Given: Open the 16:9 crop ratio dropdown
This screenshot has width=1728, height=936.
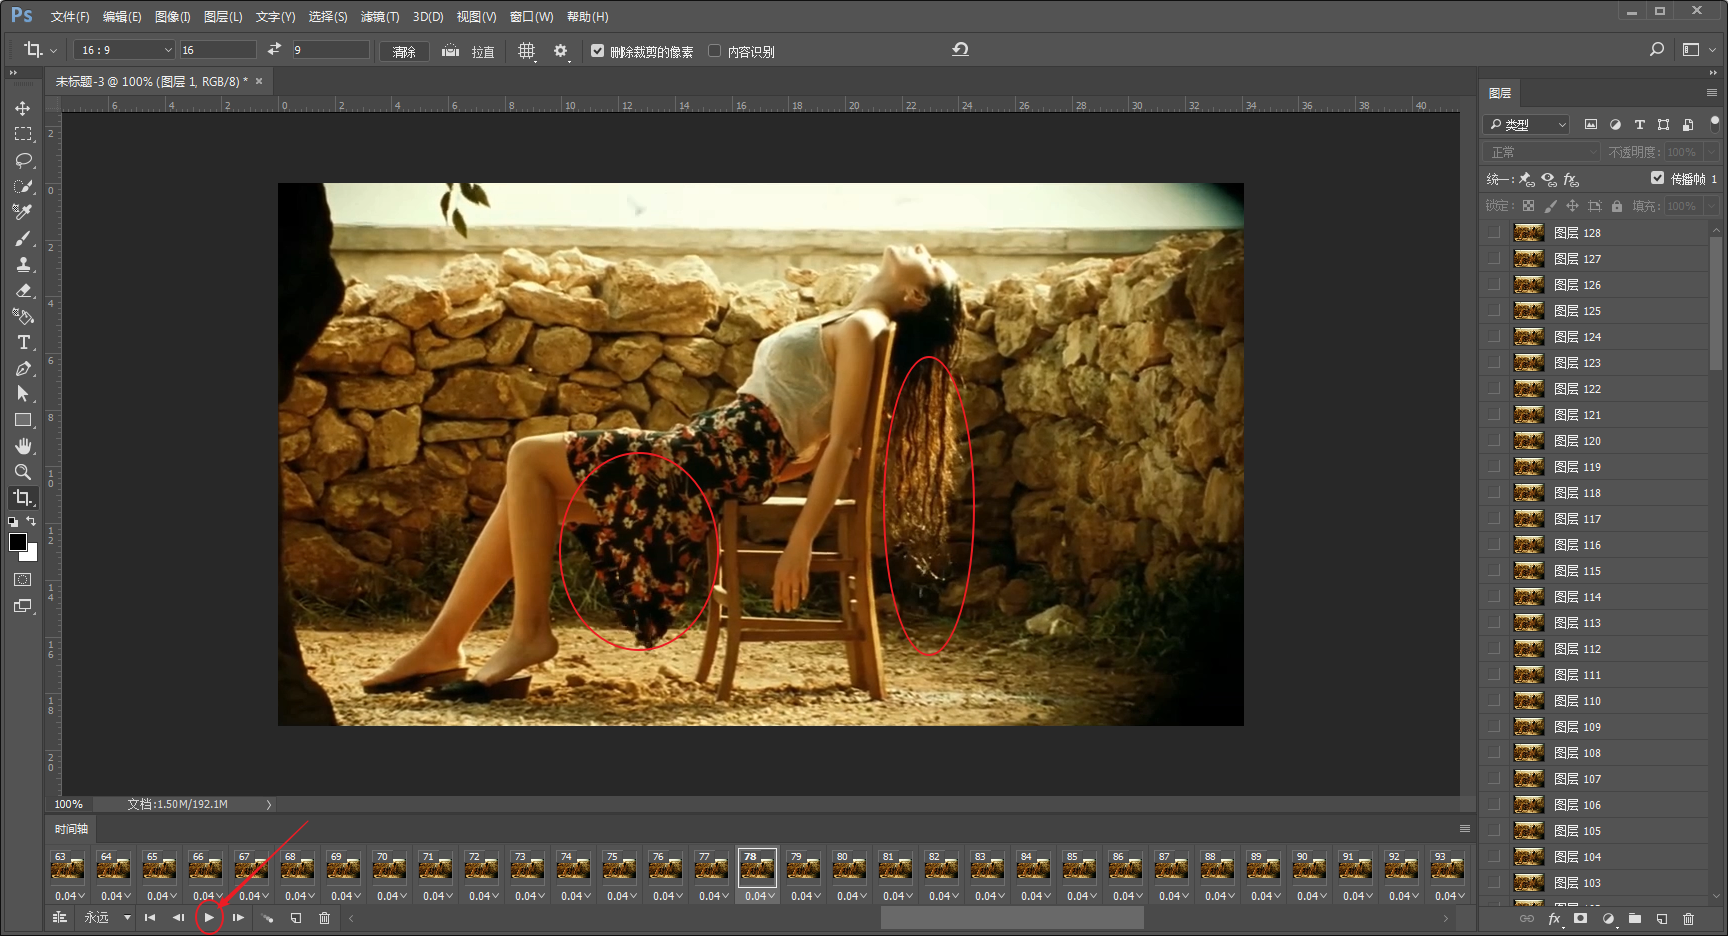Looking at the screenshot, I should pos(125,50).
